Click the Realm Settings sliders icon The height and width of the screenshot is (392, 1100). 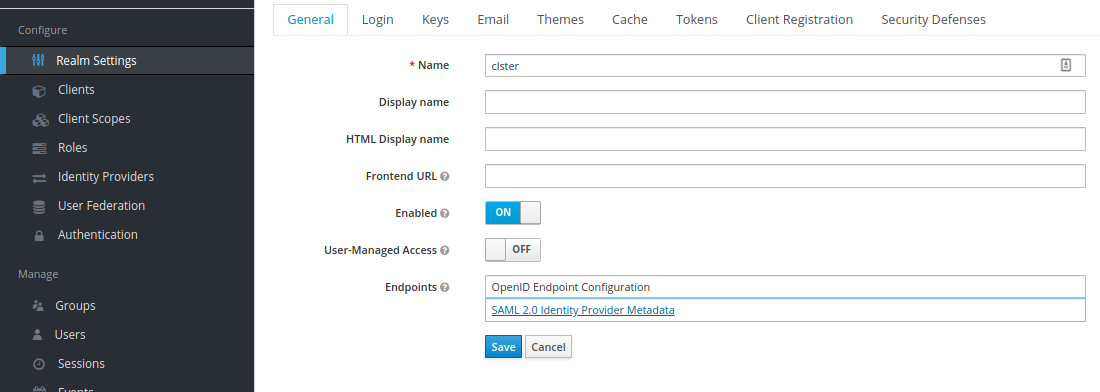click(39, 60)
